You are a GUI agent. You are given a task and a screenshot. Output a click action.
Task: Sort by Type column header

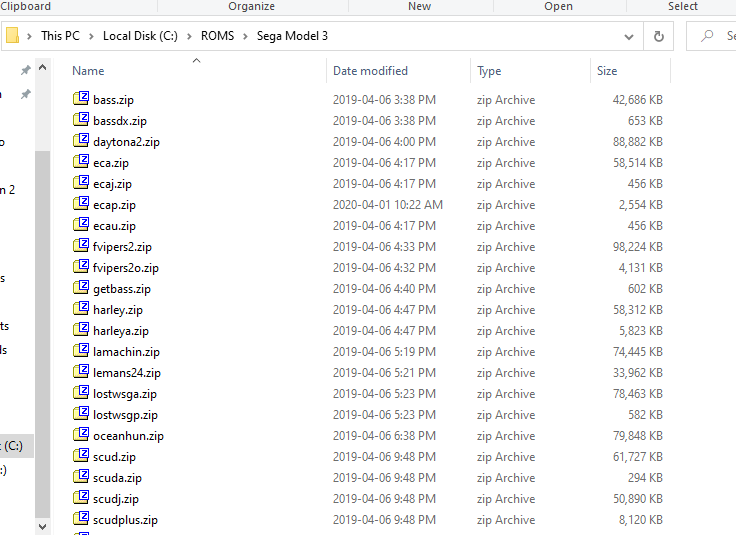tap(489, 71)
